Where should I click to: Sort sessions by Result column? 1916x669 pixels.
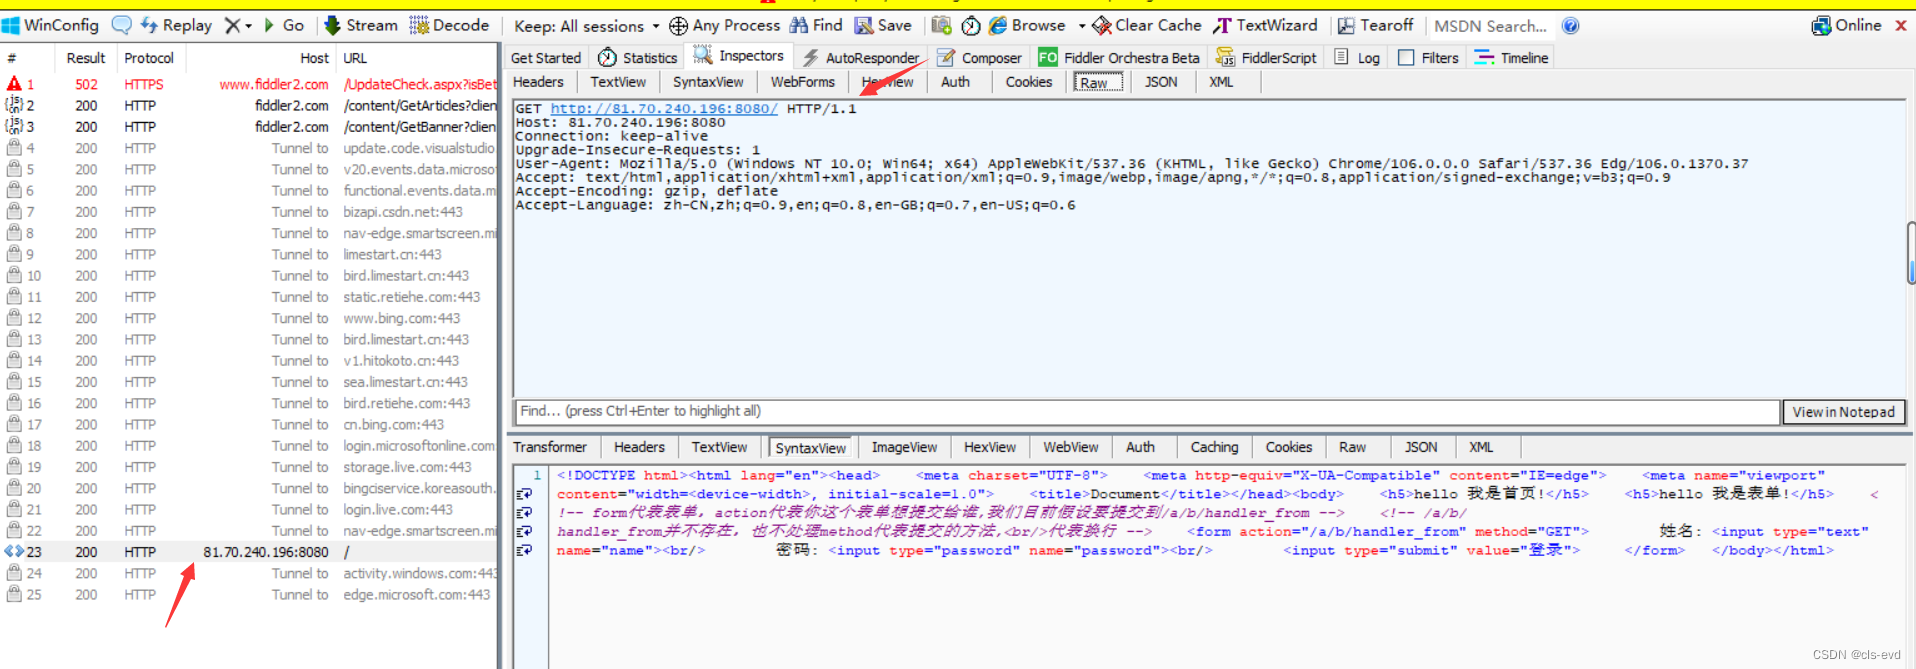point(86,58)
